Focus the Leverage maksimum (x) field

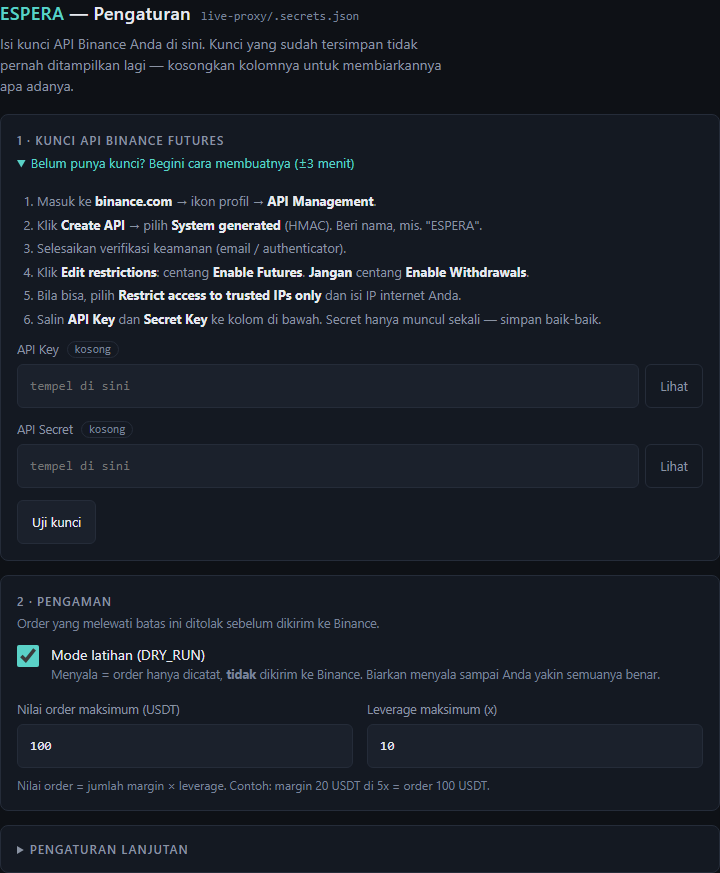pos(535,746)
